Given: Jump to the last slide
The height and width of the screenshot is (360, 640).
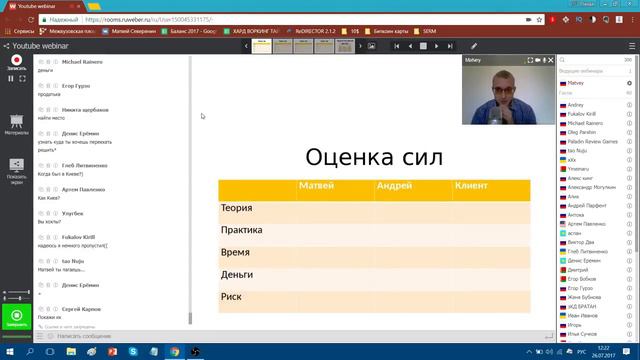Looking at the screenshot, I should pos(450,46).
